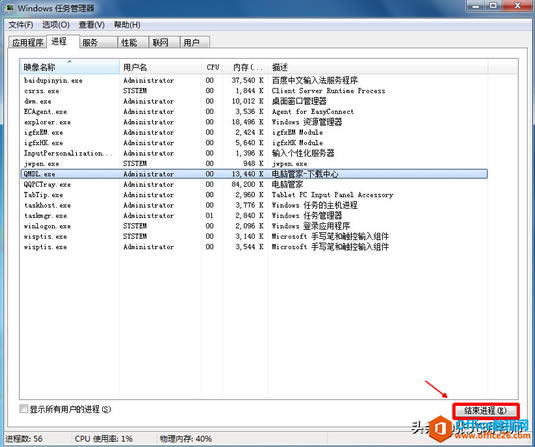This screenshot has height=447, width=535.
Task: Click the Task Manager title bar icon
Action: point(10,8)
